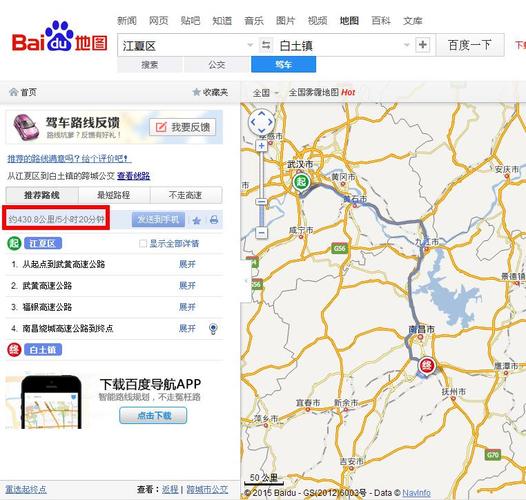Click the 南昌市 label on the map
The height and width of the screenshot is (500, 526).
click(x=421, y=330)
